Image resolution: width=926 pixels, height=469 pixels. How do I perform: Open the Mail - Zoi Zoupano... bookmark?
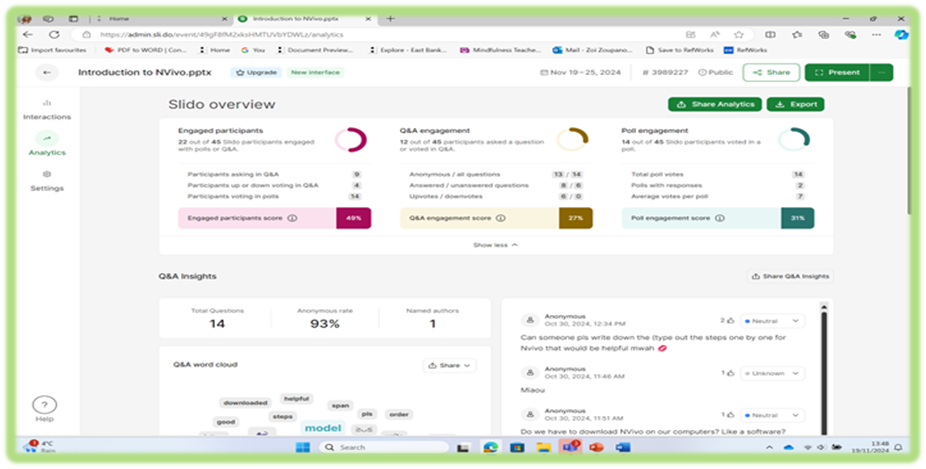[x=592, y=50]
